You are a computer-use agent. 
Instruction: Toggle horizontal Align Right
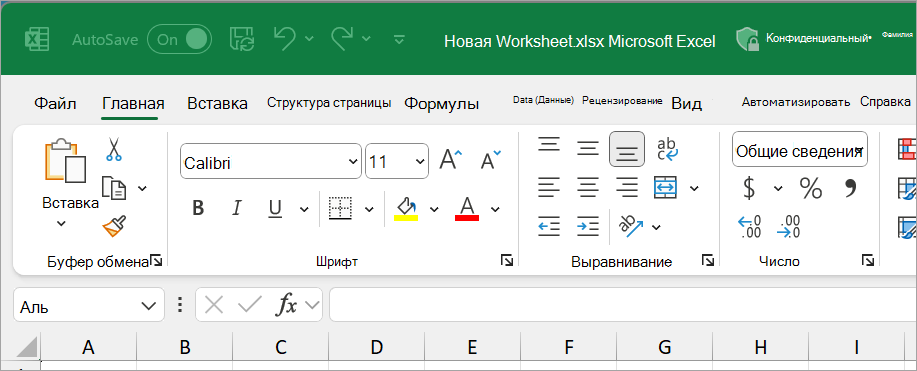point(627,187)
